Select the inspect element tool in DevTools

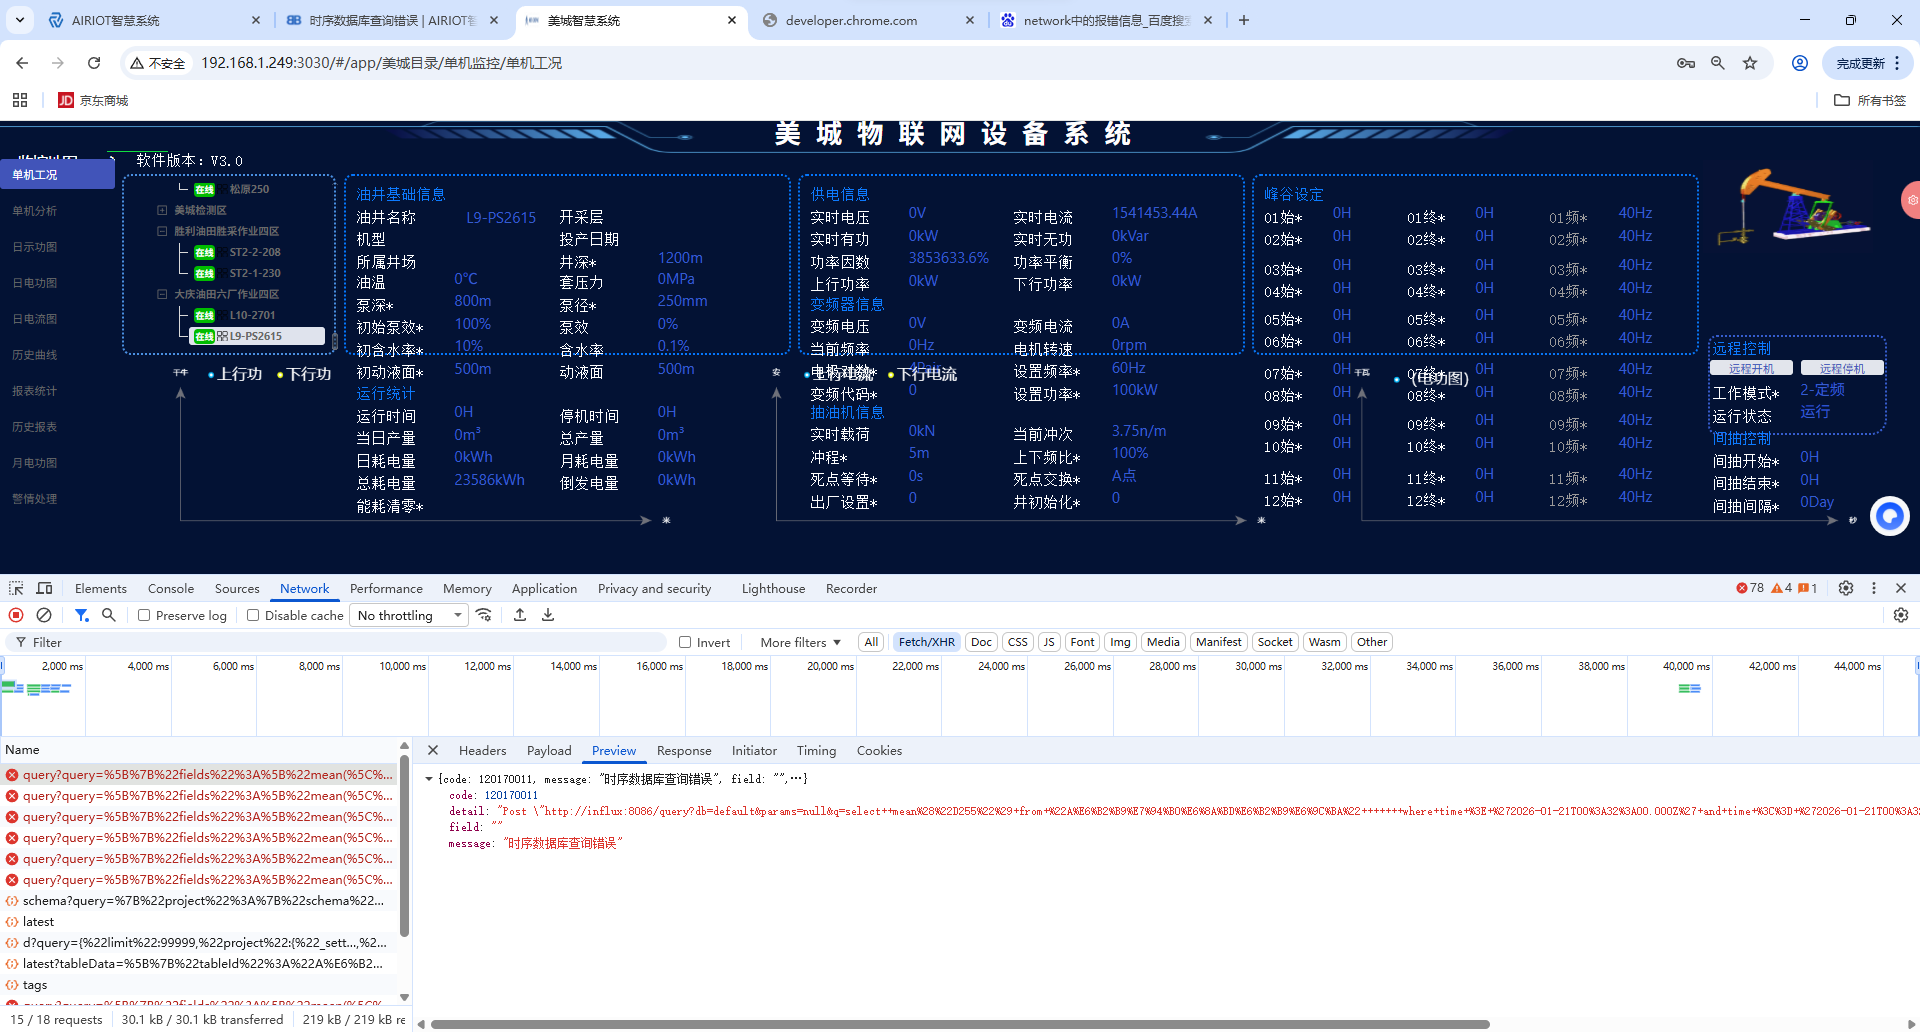(15, 588)
